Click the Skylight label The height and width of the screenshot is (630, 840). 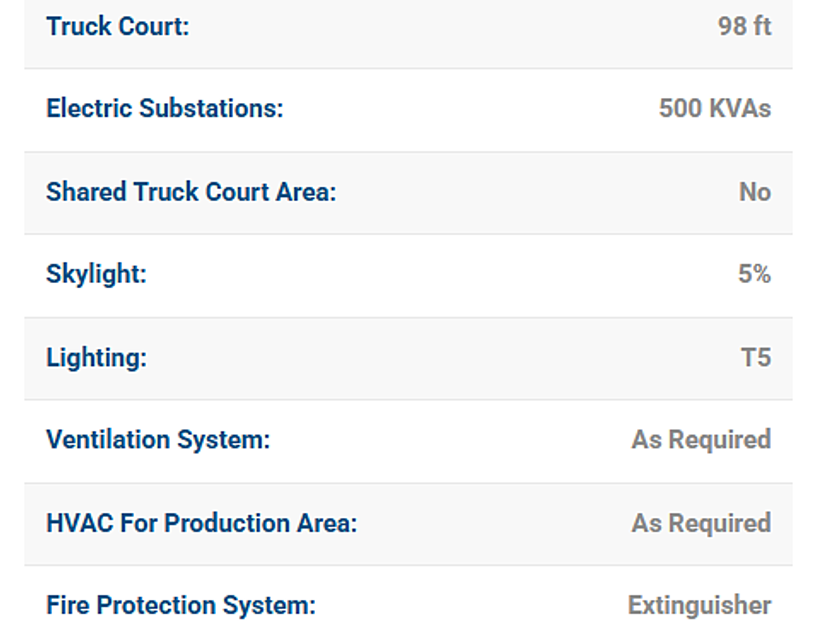pos(96,275)
